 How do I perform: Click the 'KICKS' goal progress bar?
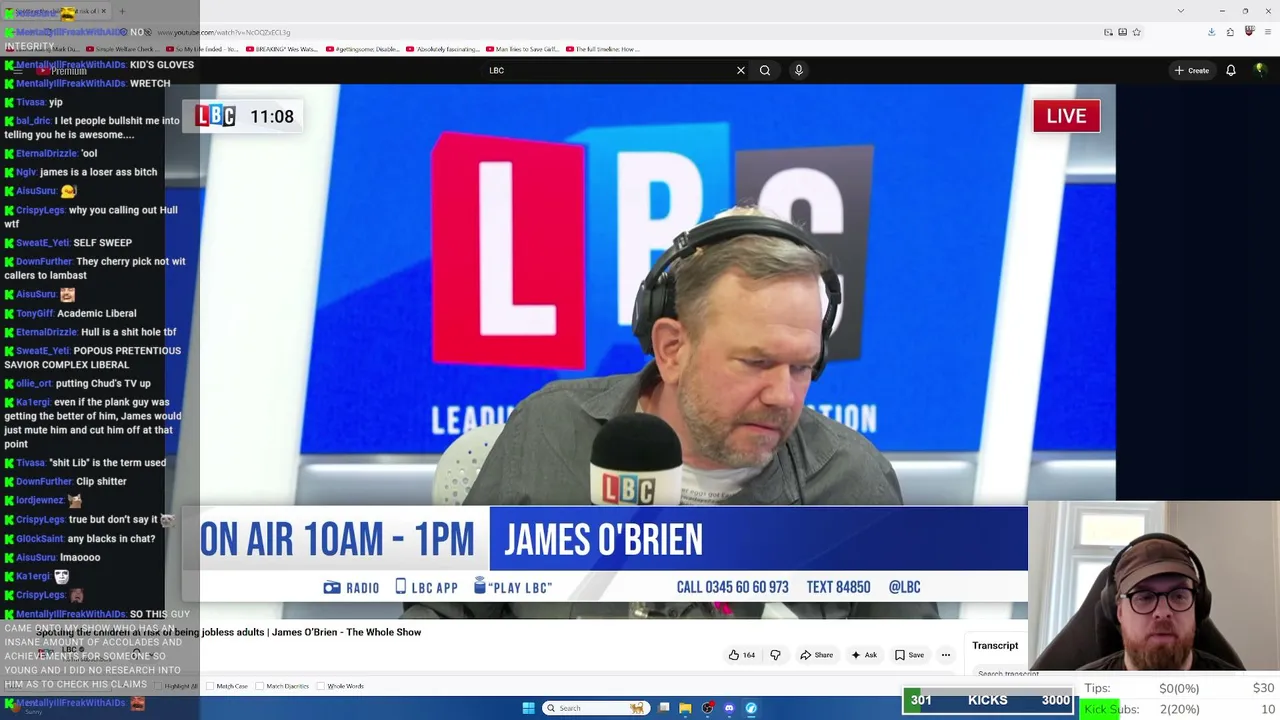click(x=988, y=700)
